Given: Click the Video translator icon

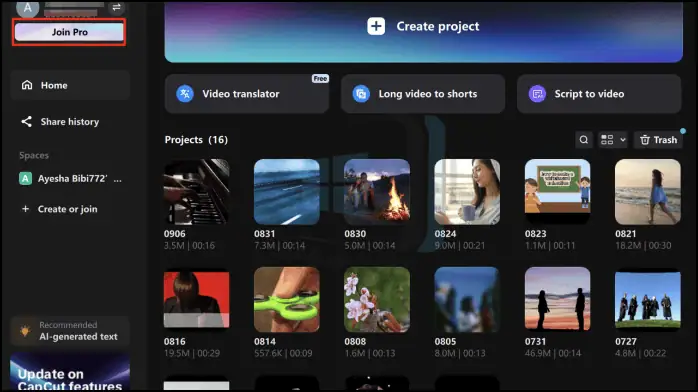Looking at the screenshot, I should point(185,94).
